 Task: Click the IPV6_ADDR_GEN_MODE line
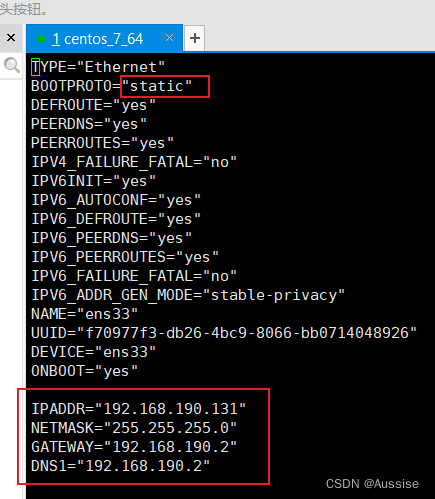[x=188, y=295]
